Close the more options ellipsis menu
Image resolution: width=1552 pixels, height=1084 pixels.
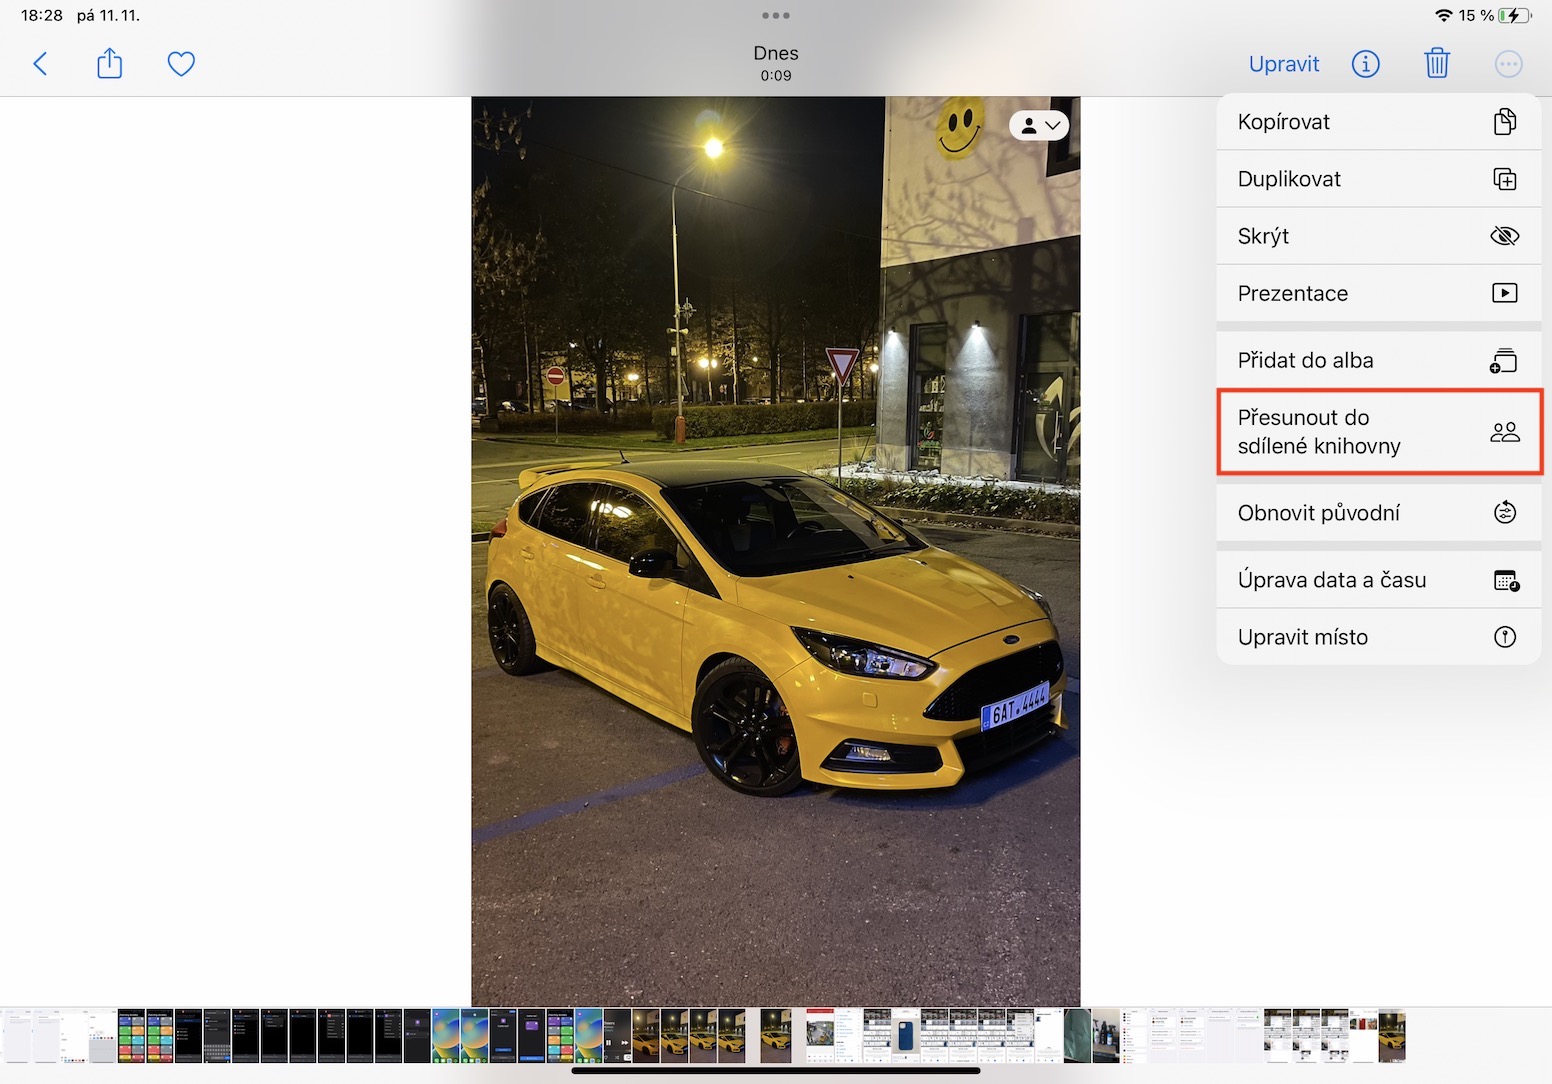point(1508,65)
